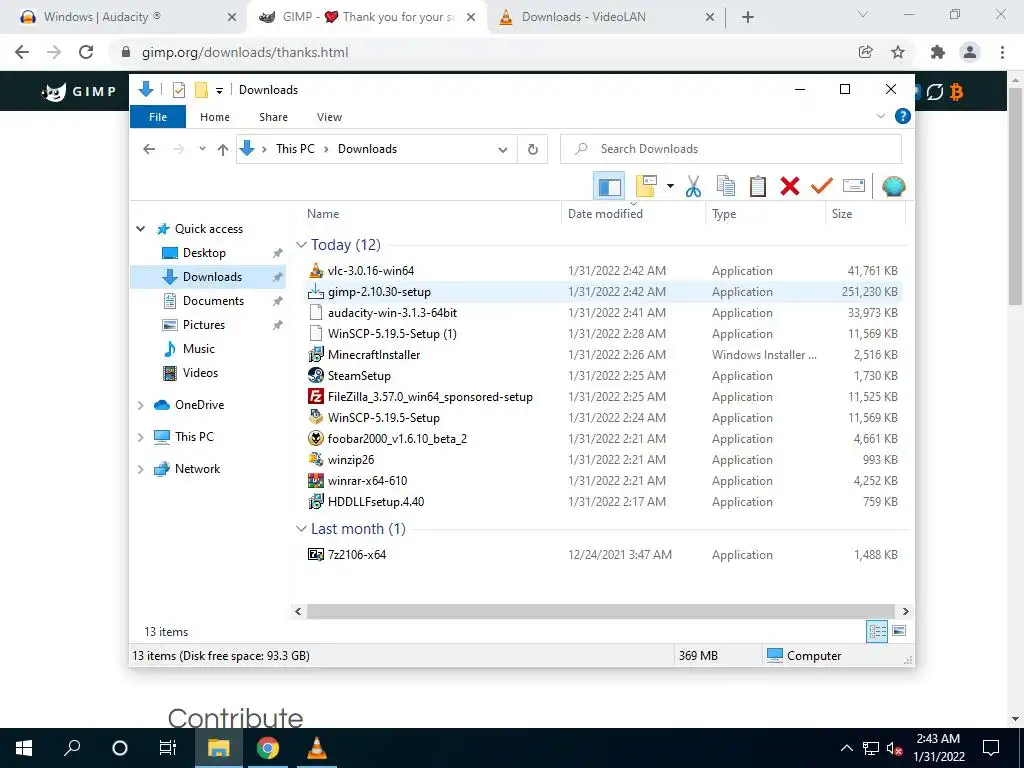Click the Email envelope toolbar icon
1024x768 pixels.
tap(854, 186)
